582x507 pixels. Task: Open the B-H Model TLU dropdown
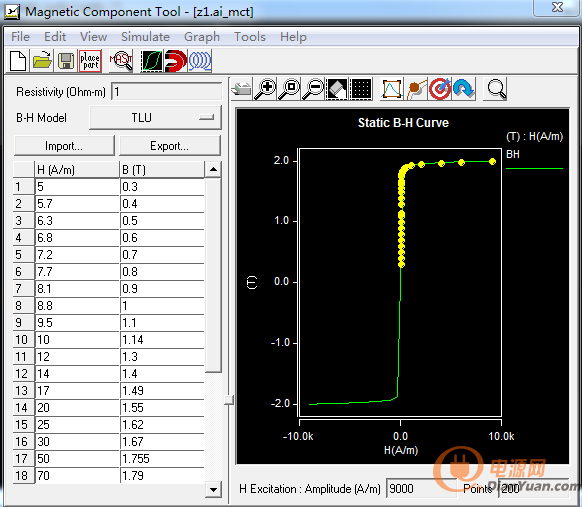pos(155,118)
